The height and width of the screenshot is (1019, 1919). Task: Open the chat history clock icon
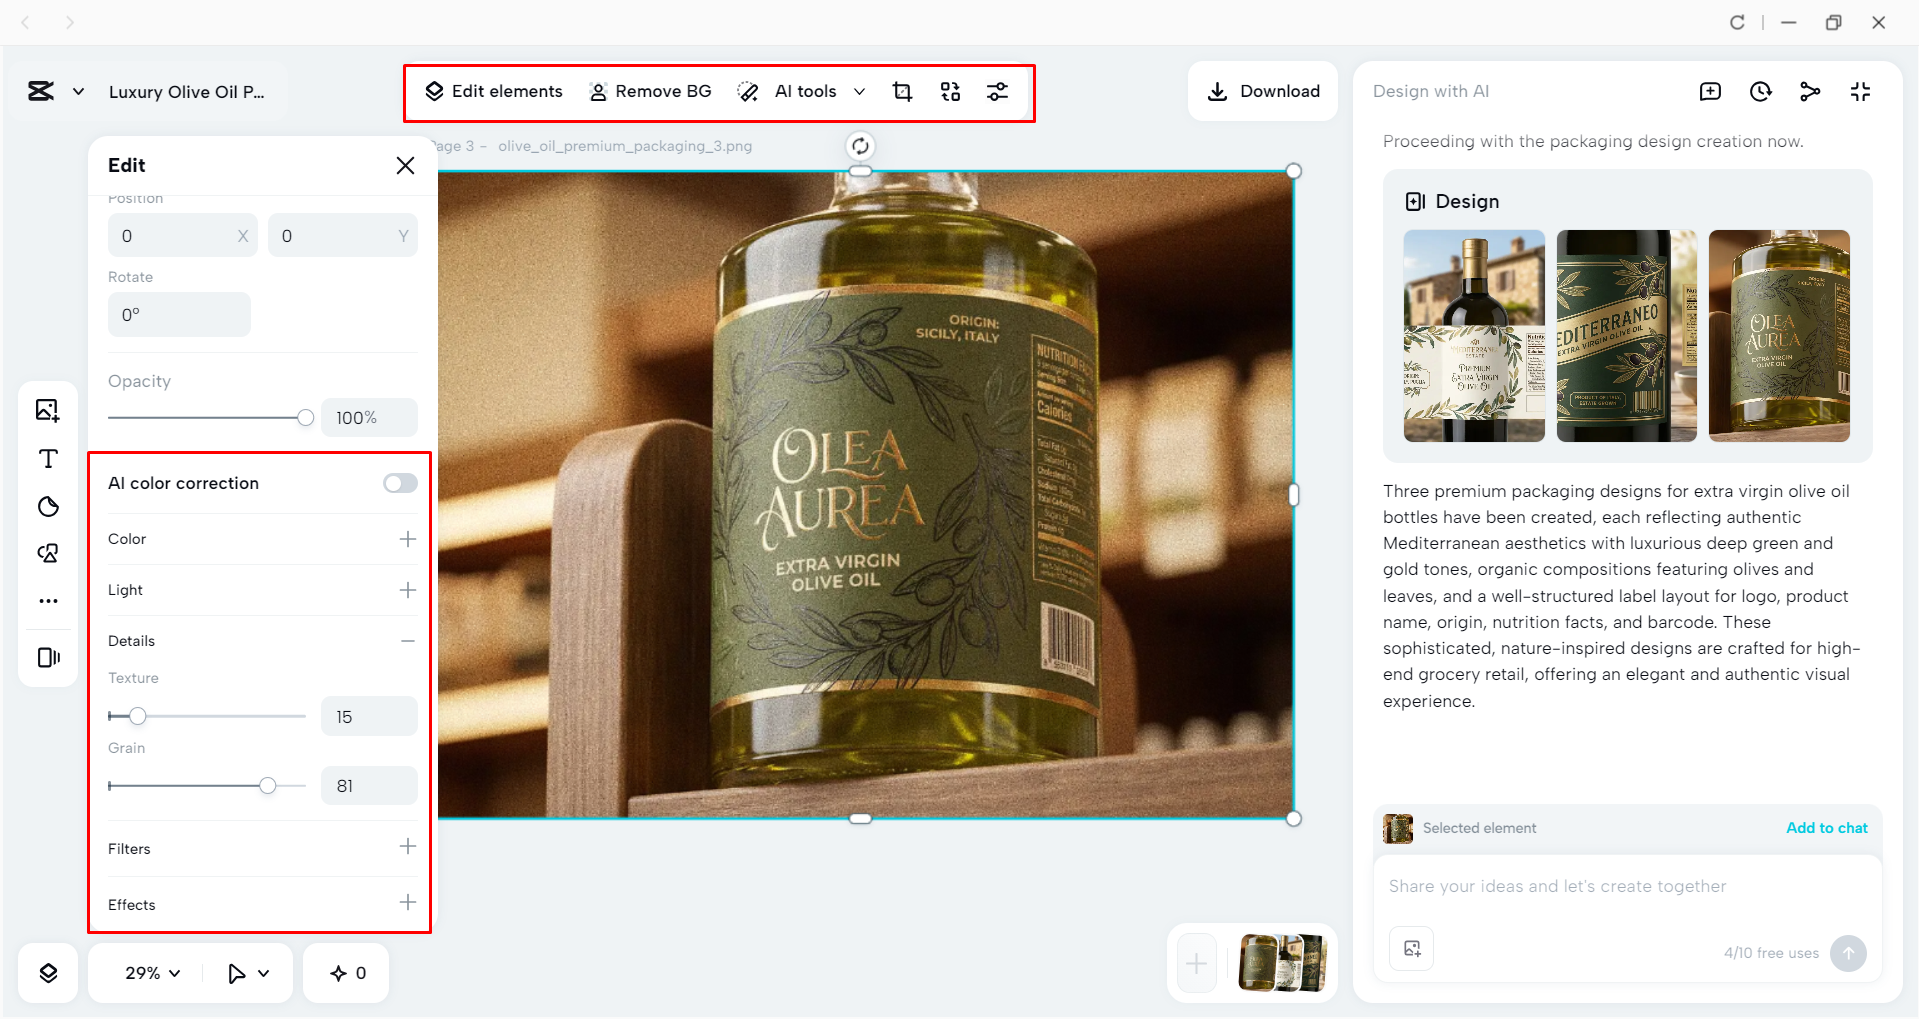(1760, 92)
